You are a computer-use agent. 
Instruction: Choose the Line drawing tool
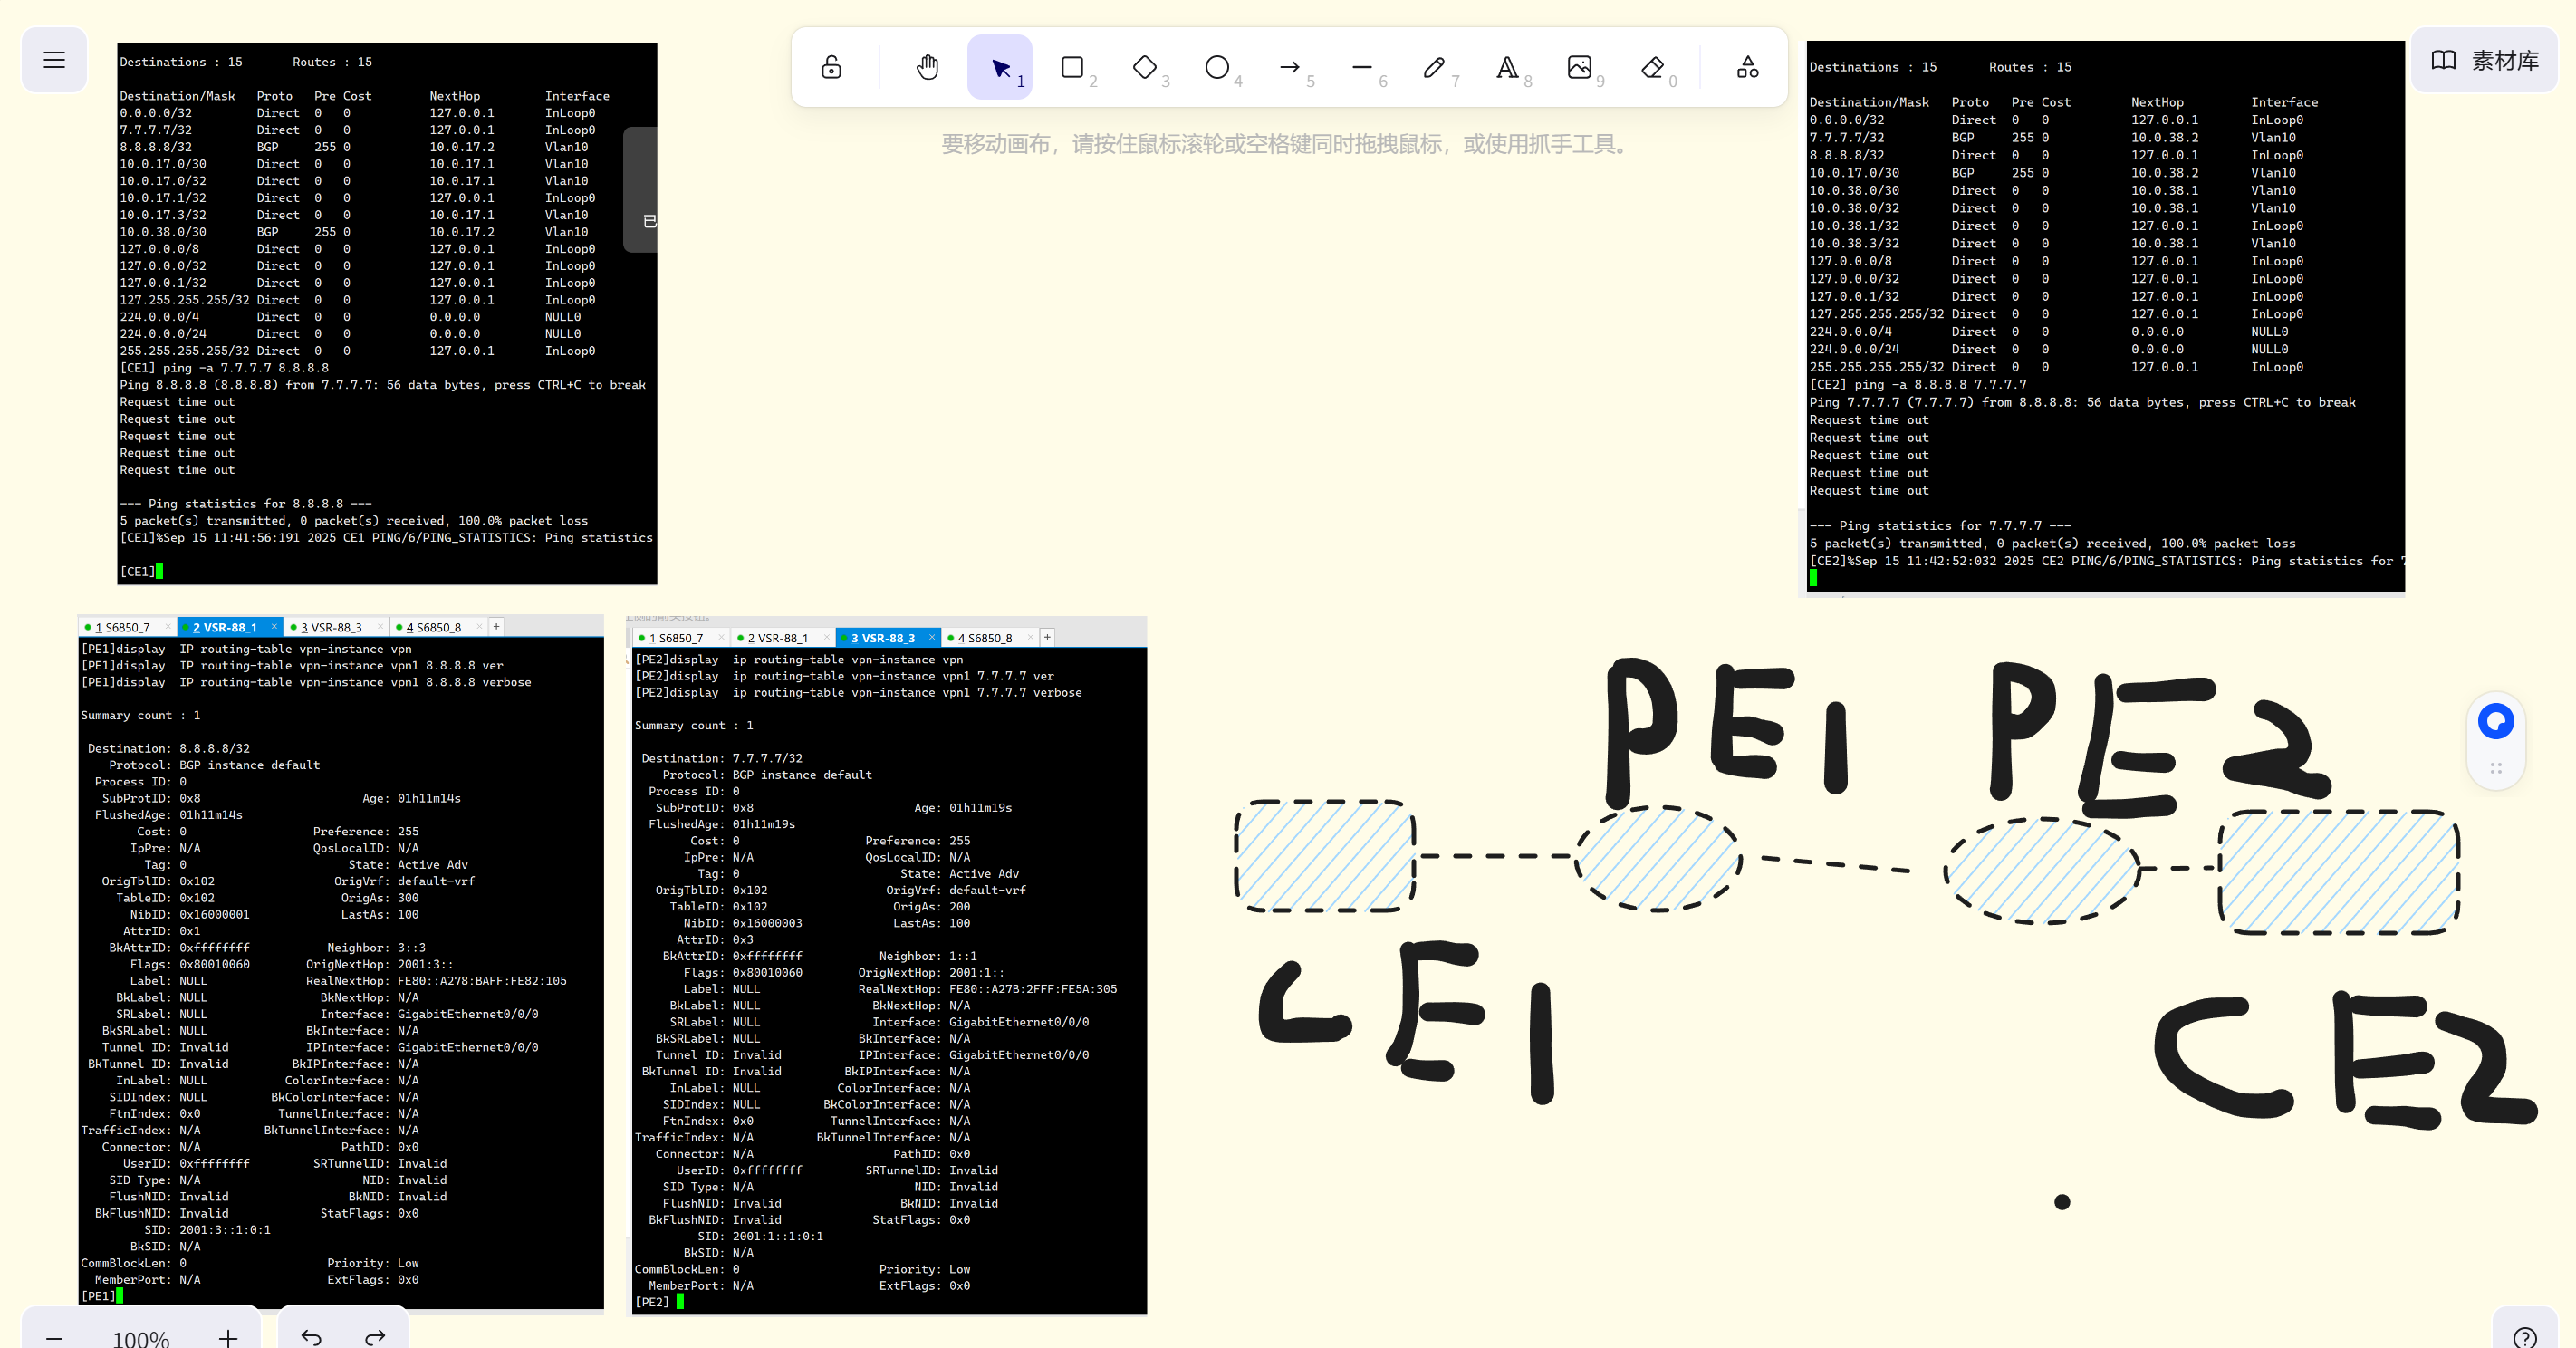1362,67
